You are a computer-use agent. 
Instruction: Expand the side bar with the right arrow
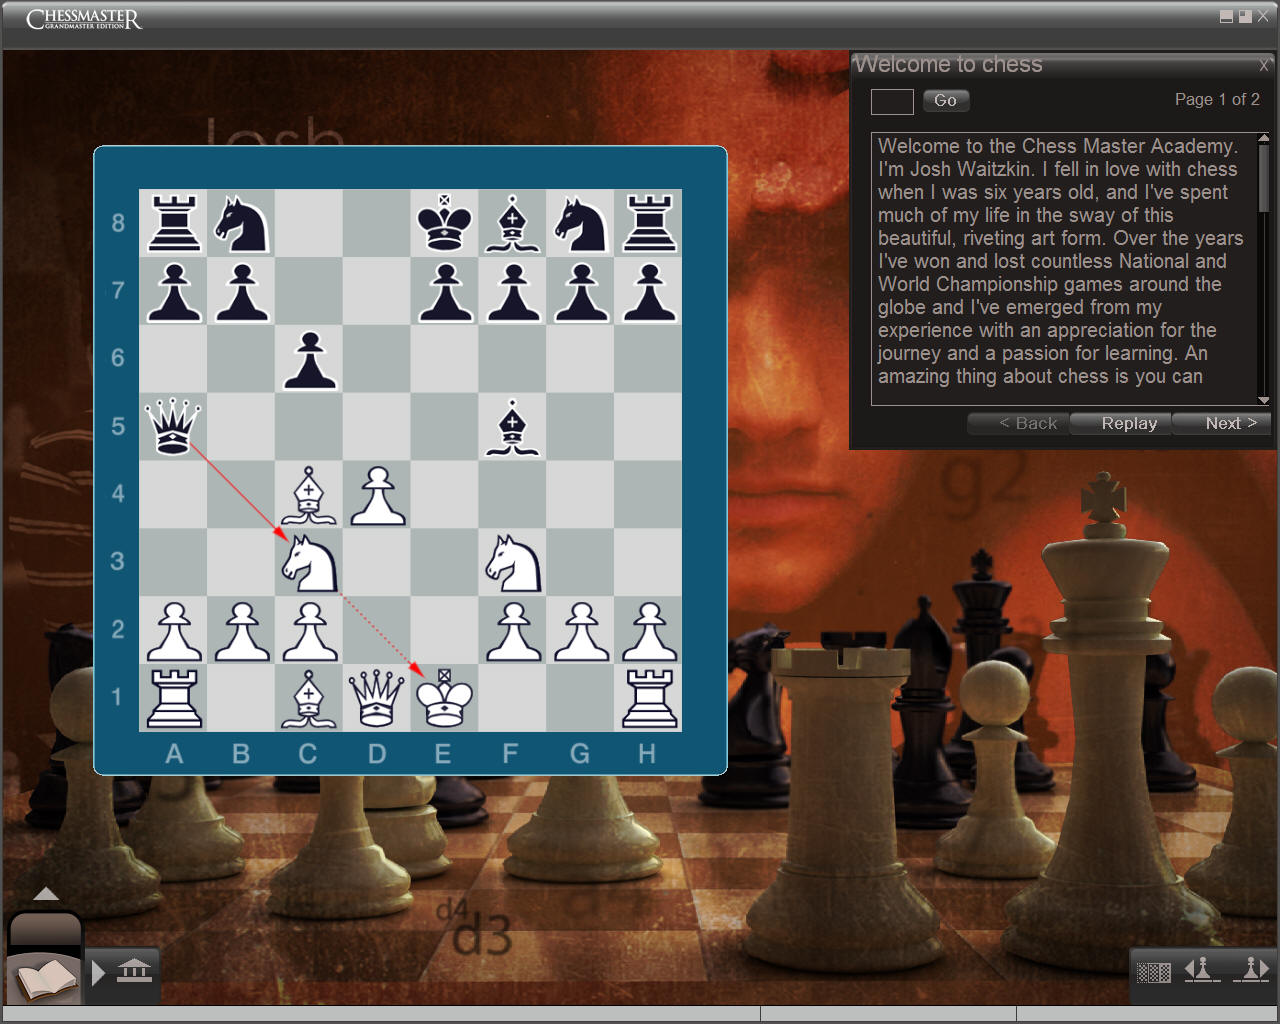coord(98,972)
